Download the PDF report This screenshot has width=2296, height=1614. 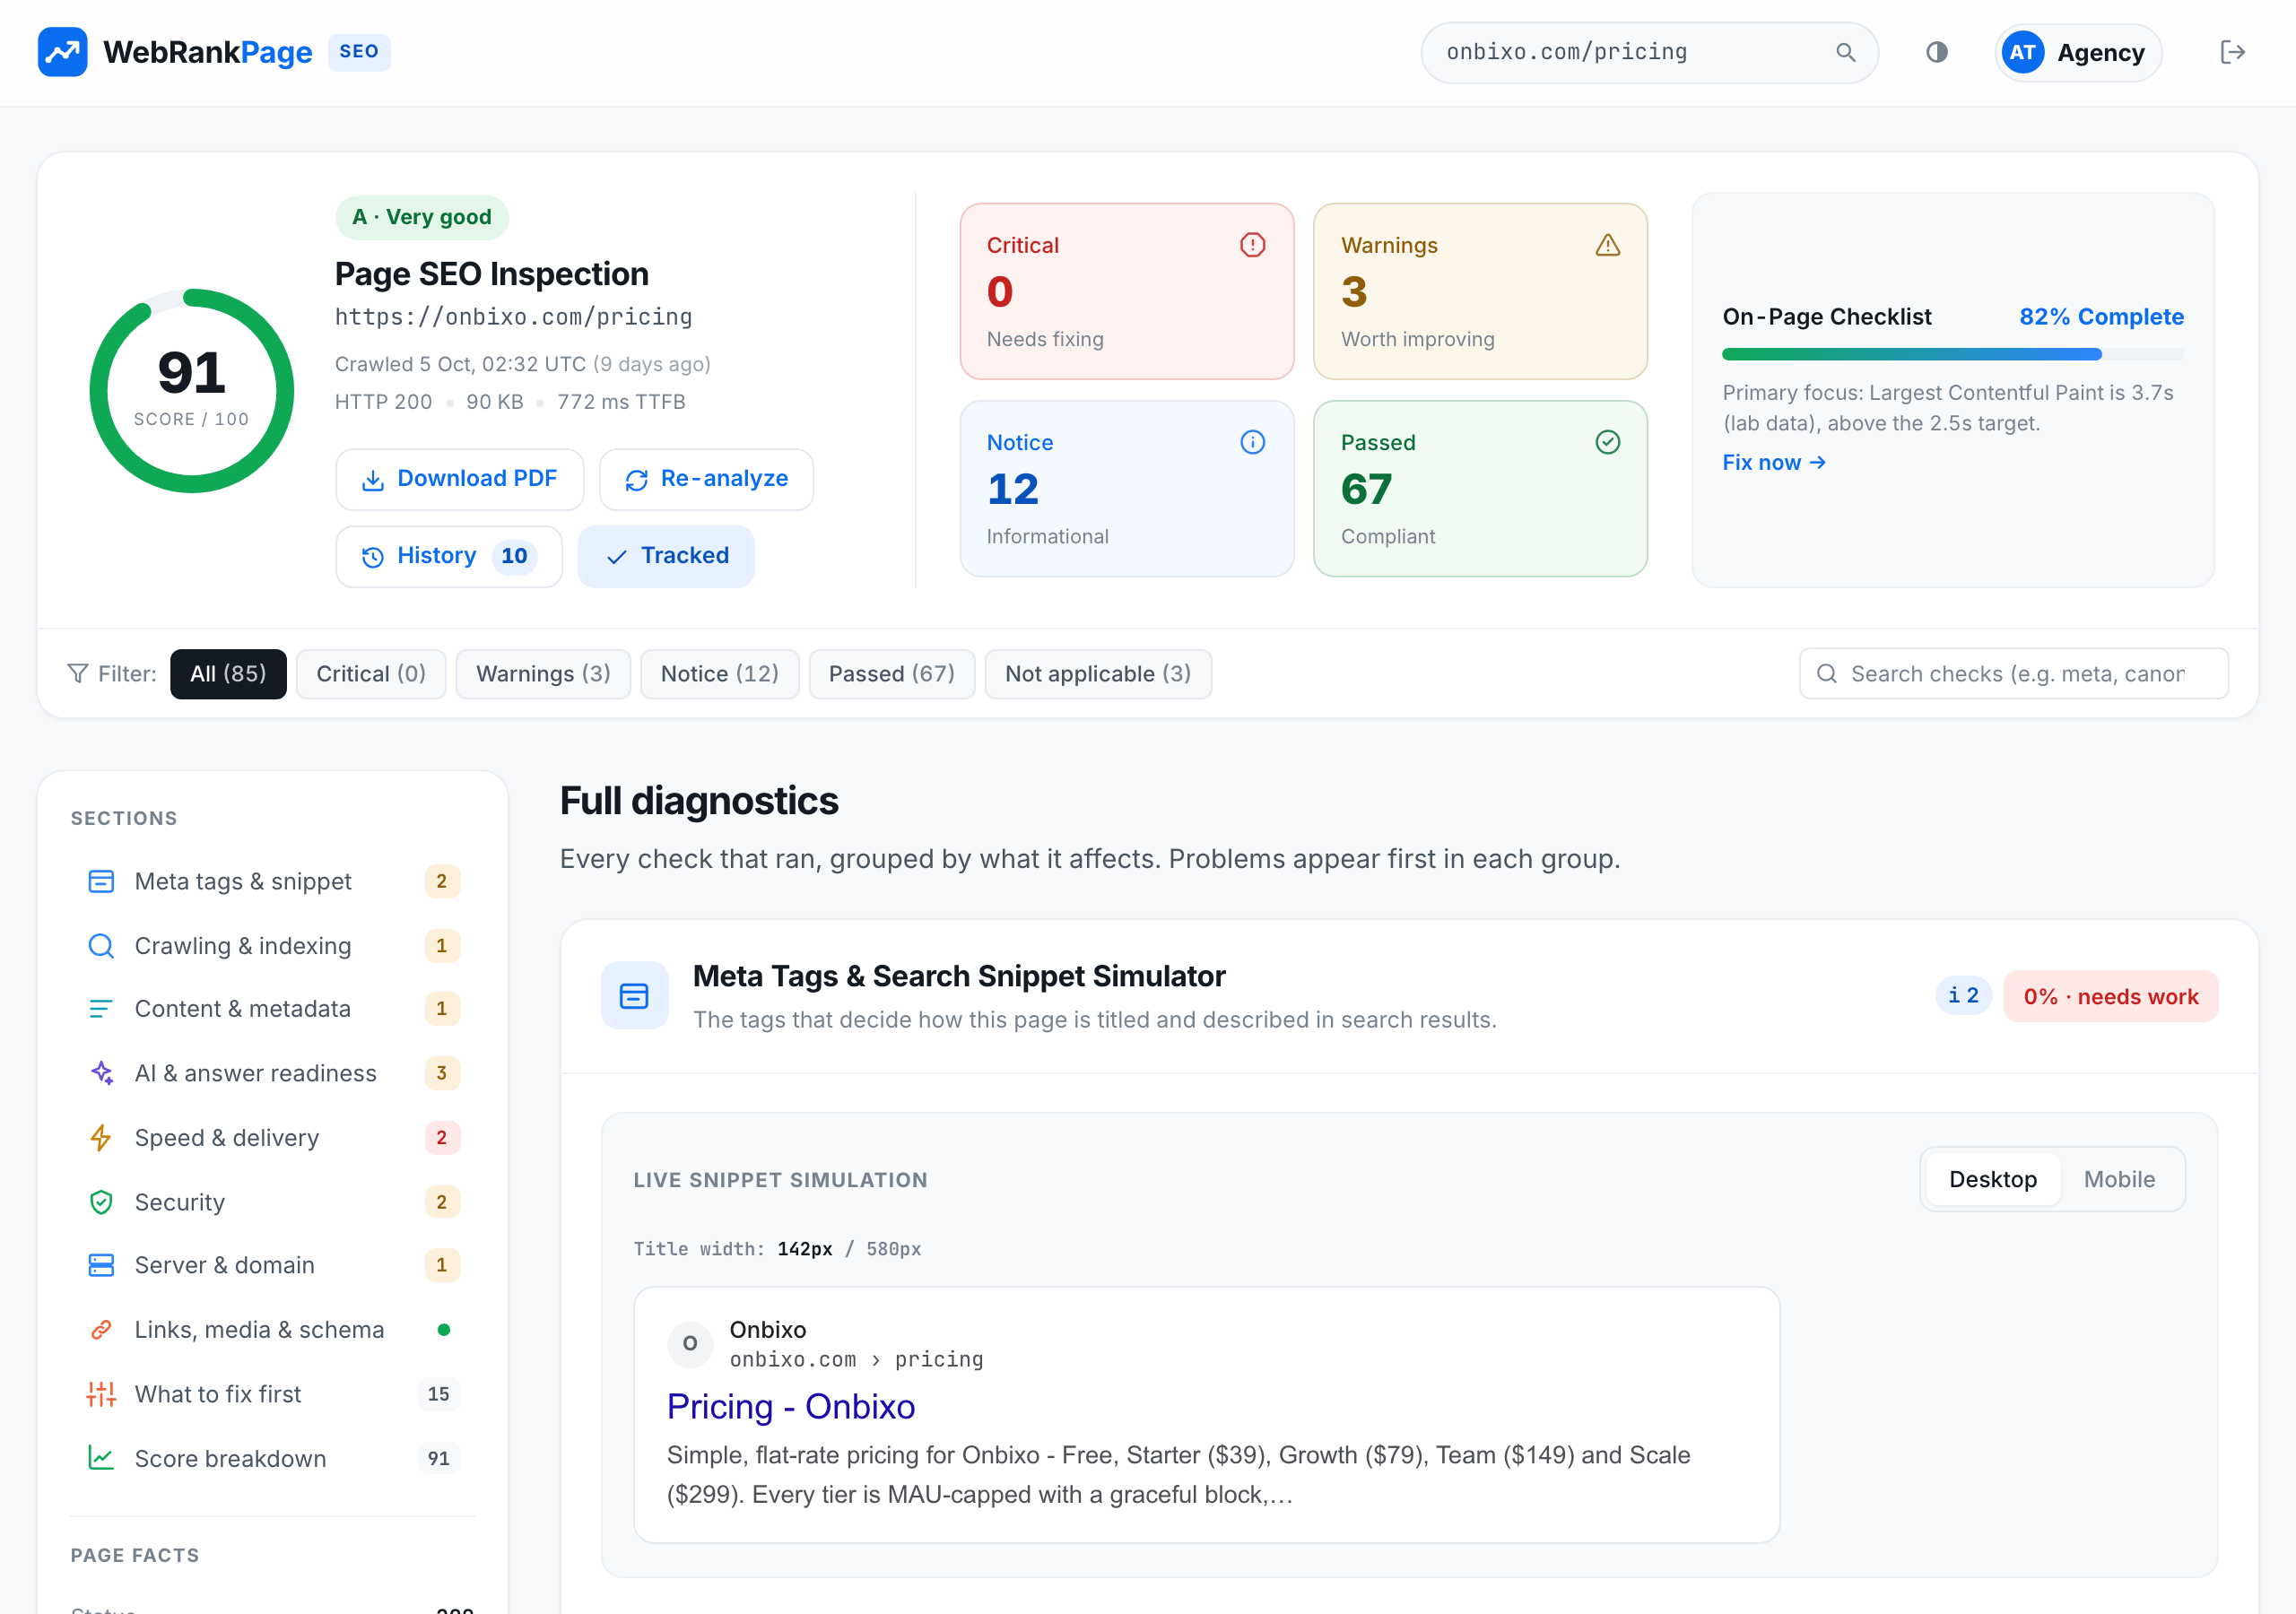click(460, 479)
